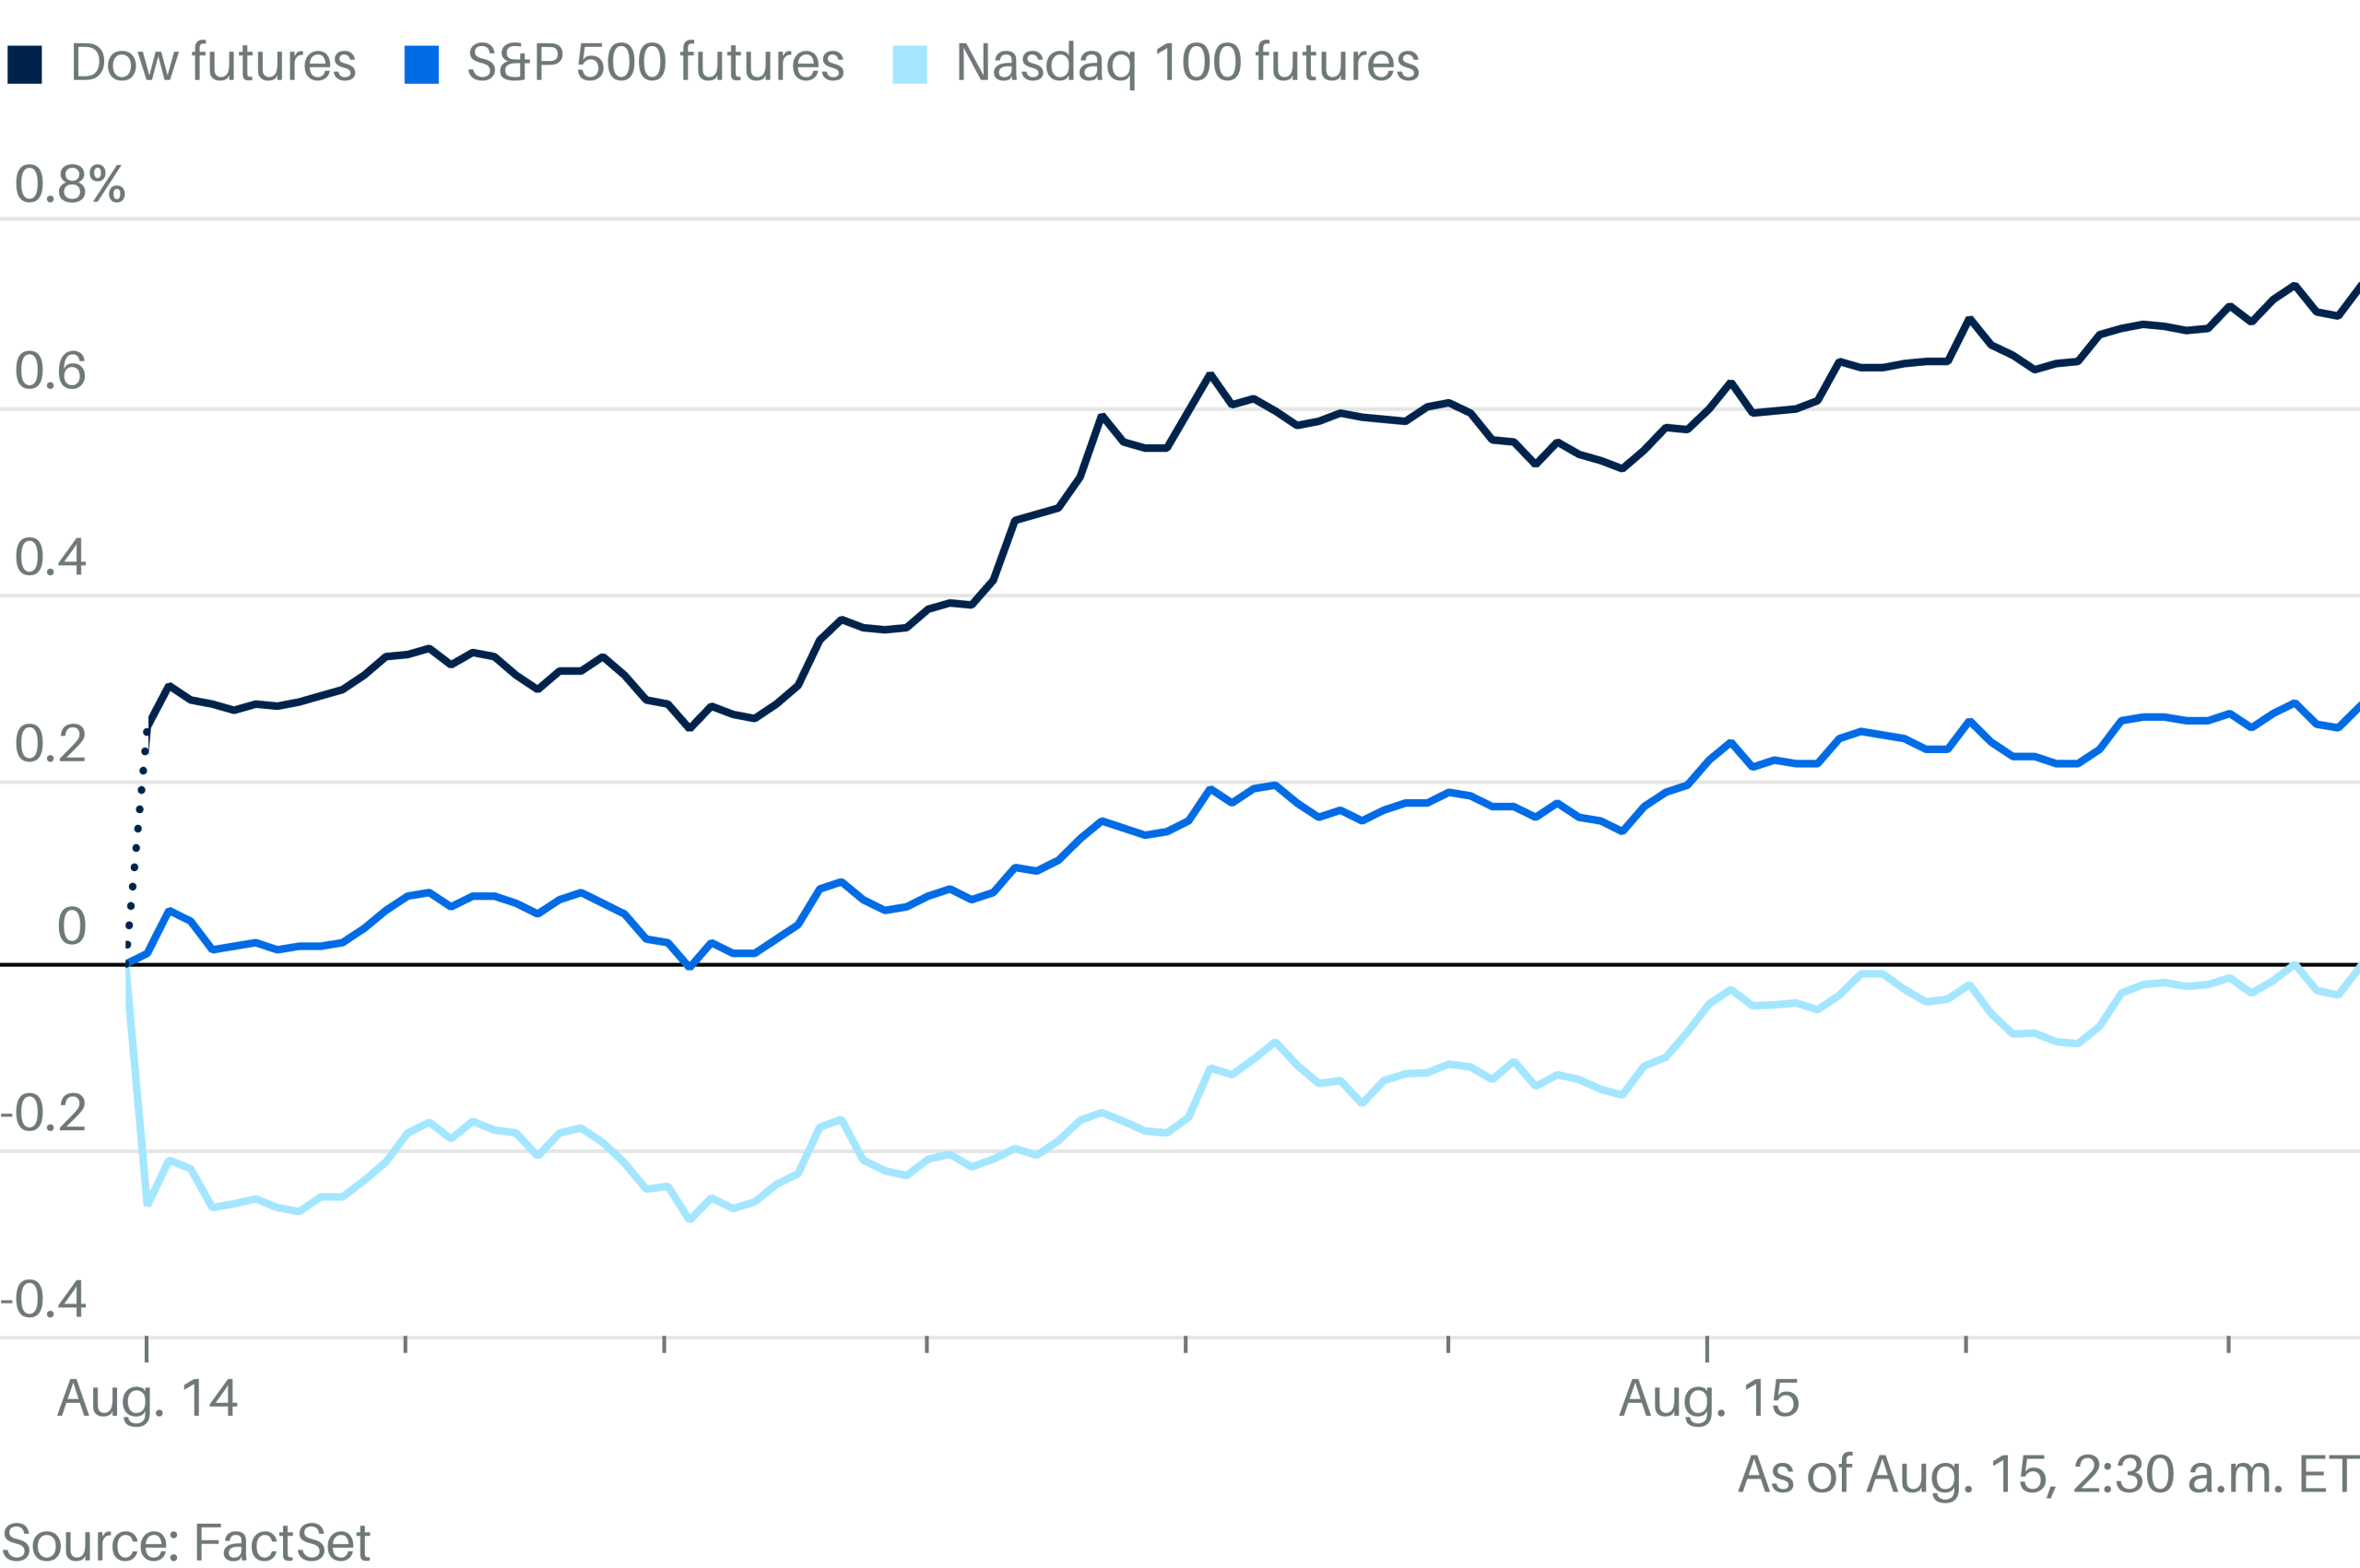Viewport: 2360px width, 1568px height.
Task: Click the dotted opening segment of the Dow line
Action: coord(137,840)
